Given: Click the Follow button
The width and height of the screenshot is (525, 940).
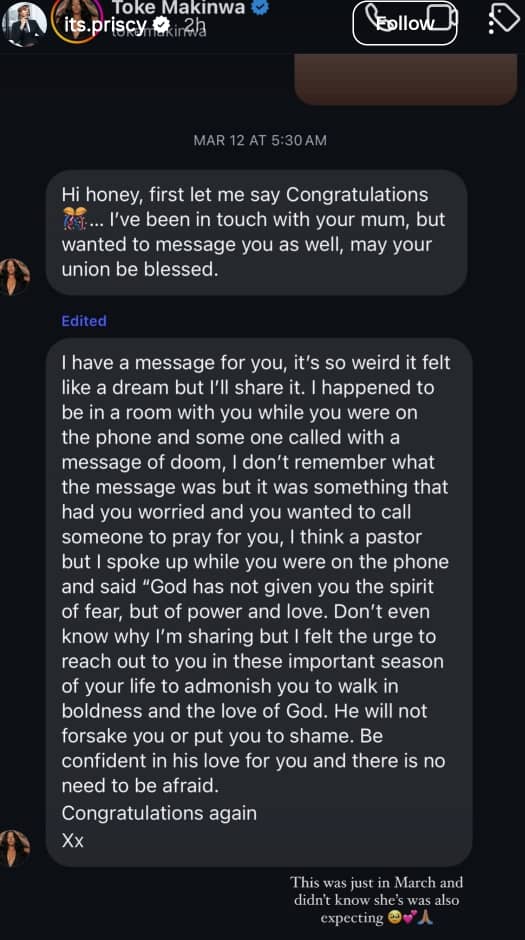Looking at the screenshot, I should click(x=405, y=23).
